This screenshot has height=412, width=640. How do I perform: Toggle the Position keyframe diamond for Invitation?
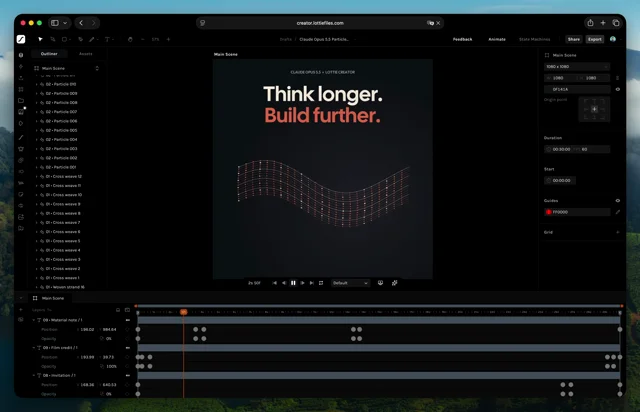[x=127, y=385]
